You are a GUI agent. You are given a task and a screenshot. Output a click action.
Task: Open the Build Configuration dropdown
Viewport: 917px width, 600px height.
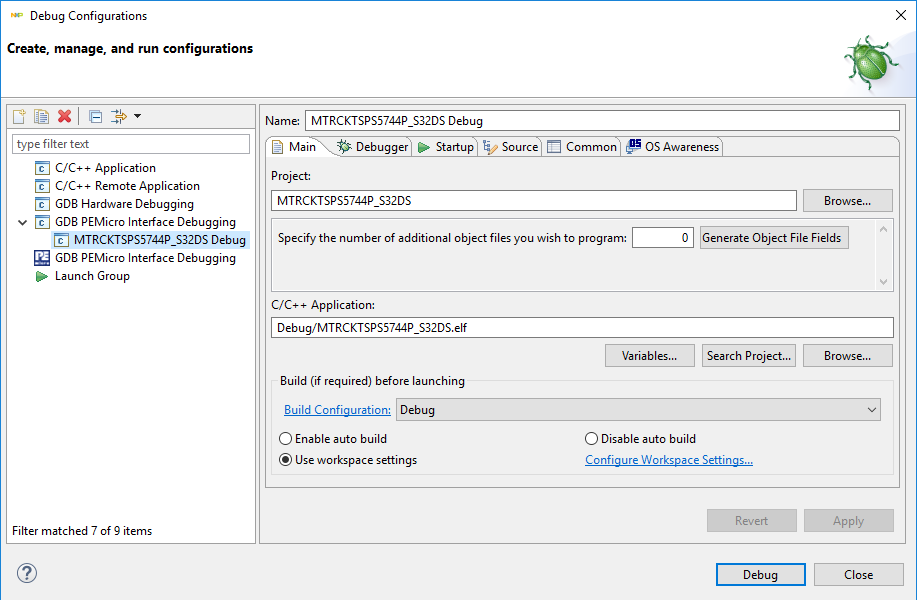tap(873, 410)
